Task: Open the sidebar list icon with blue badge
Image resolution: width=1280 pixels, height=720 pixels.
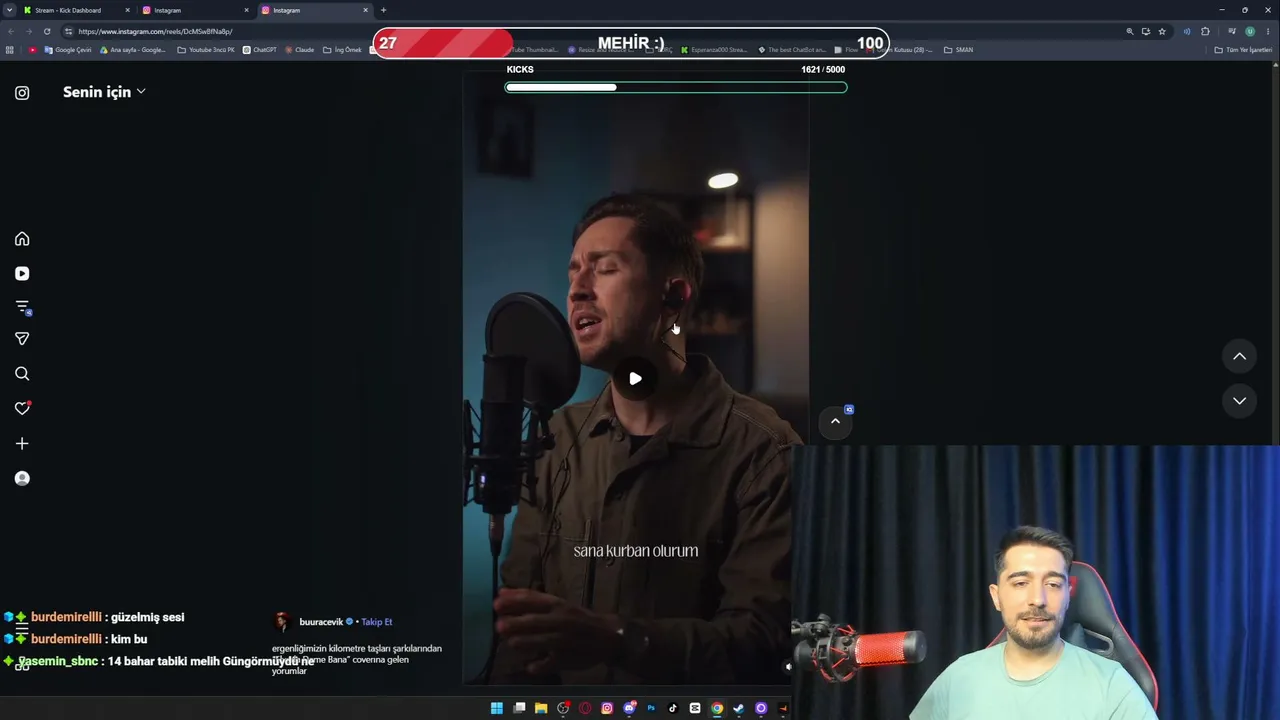Action: (23, 307)
